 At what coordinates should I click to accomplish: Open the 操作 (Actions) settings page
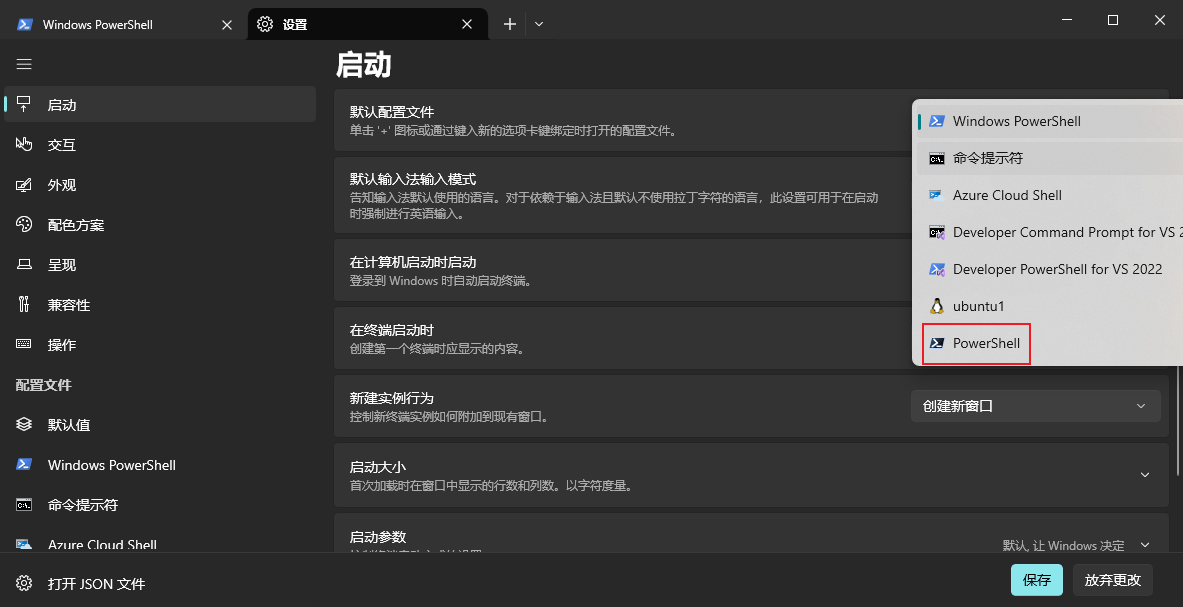point(61,345)
